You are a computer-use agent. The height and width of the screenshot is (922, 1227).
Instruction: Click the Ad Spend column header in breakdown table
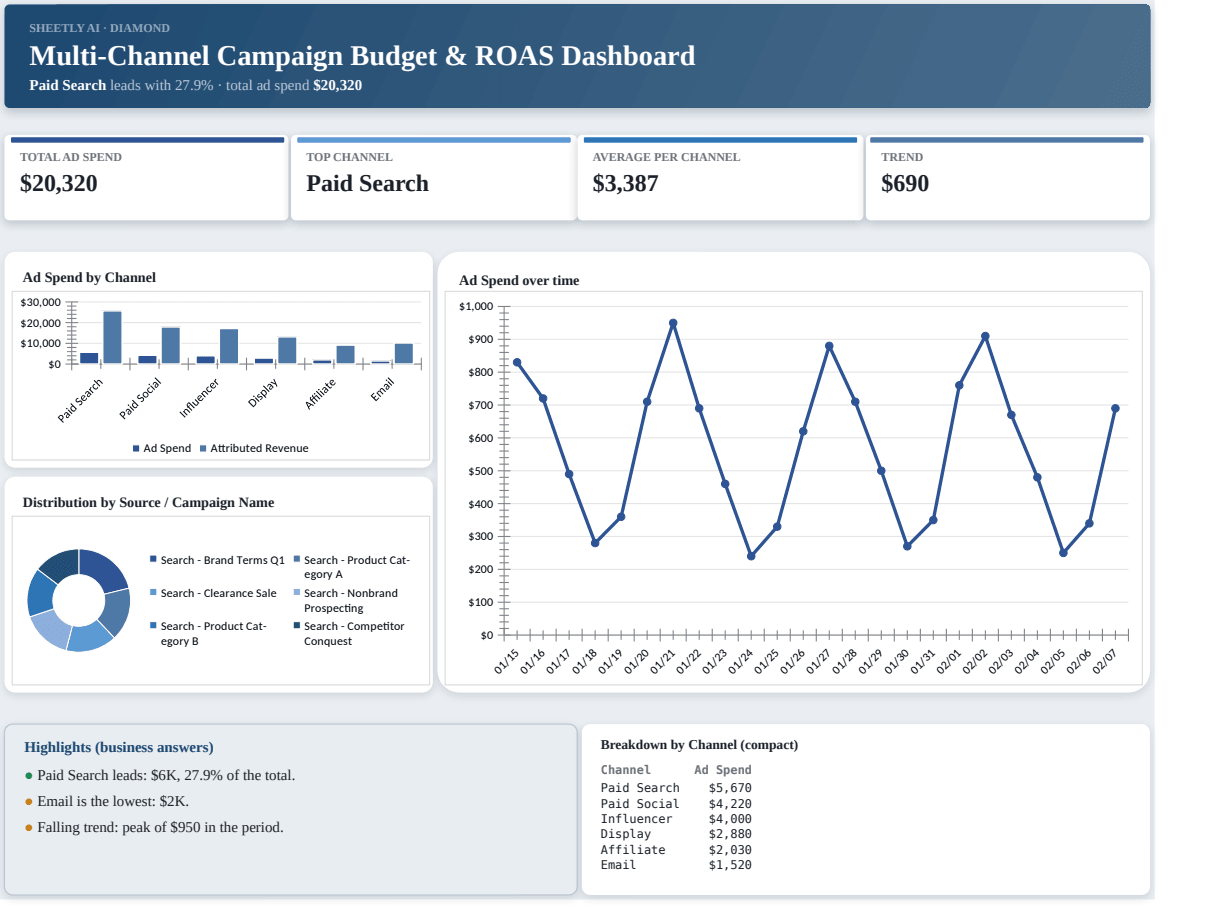pyautogui.click(x=723, y=770)
